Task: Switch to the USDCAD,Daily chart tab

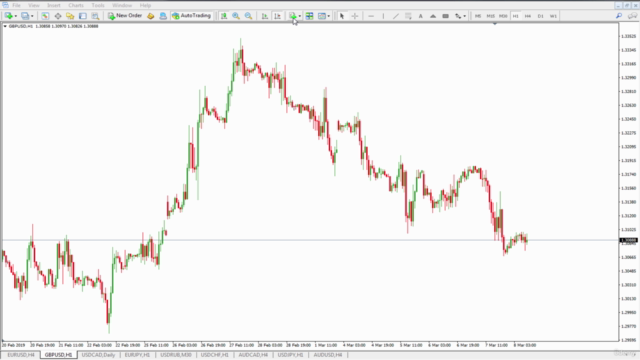Action: [x=98, y=355]
